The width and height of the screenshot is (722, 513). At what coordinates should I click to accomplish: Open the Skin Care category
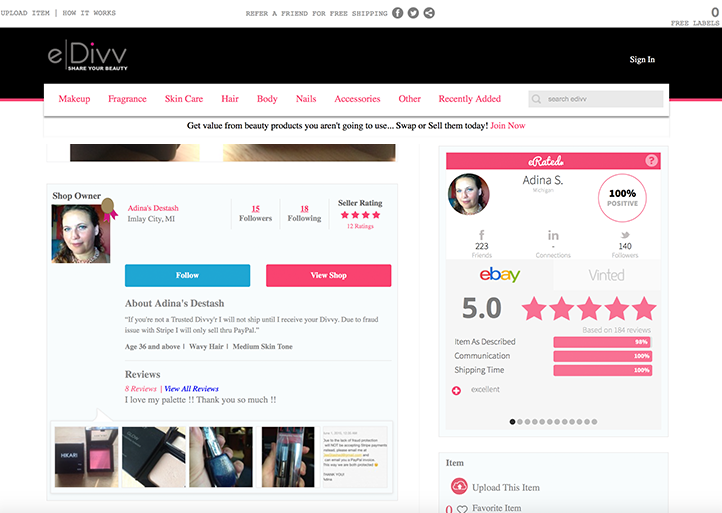(184, 99)
